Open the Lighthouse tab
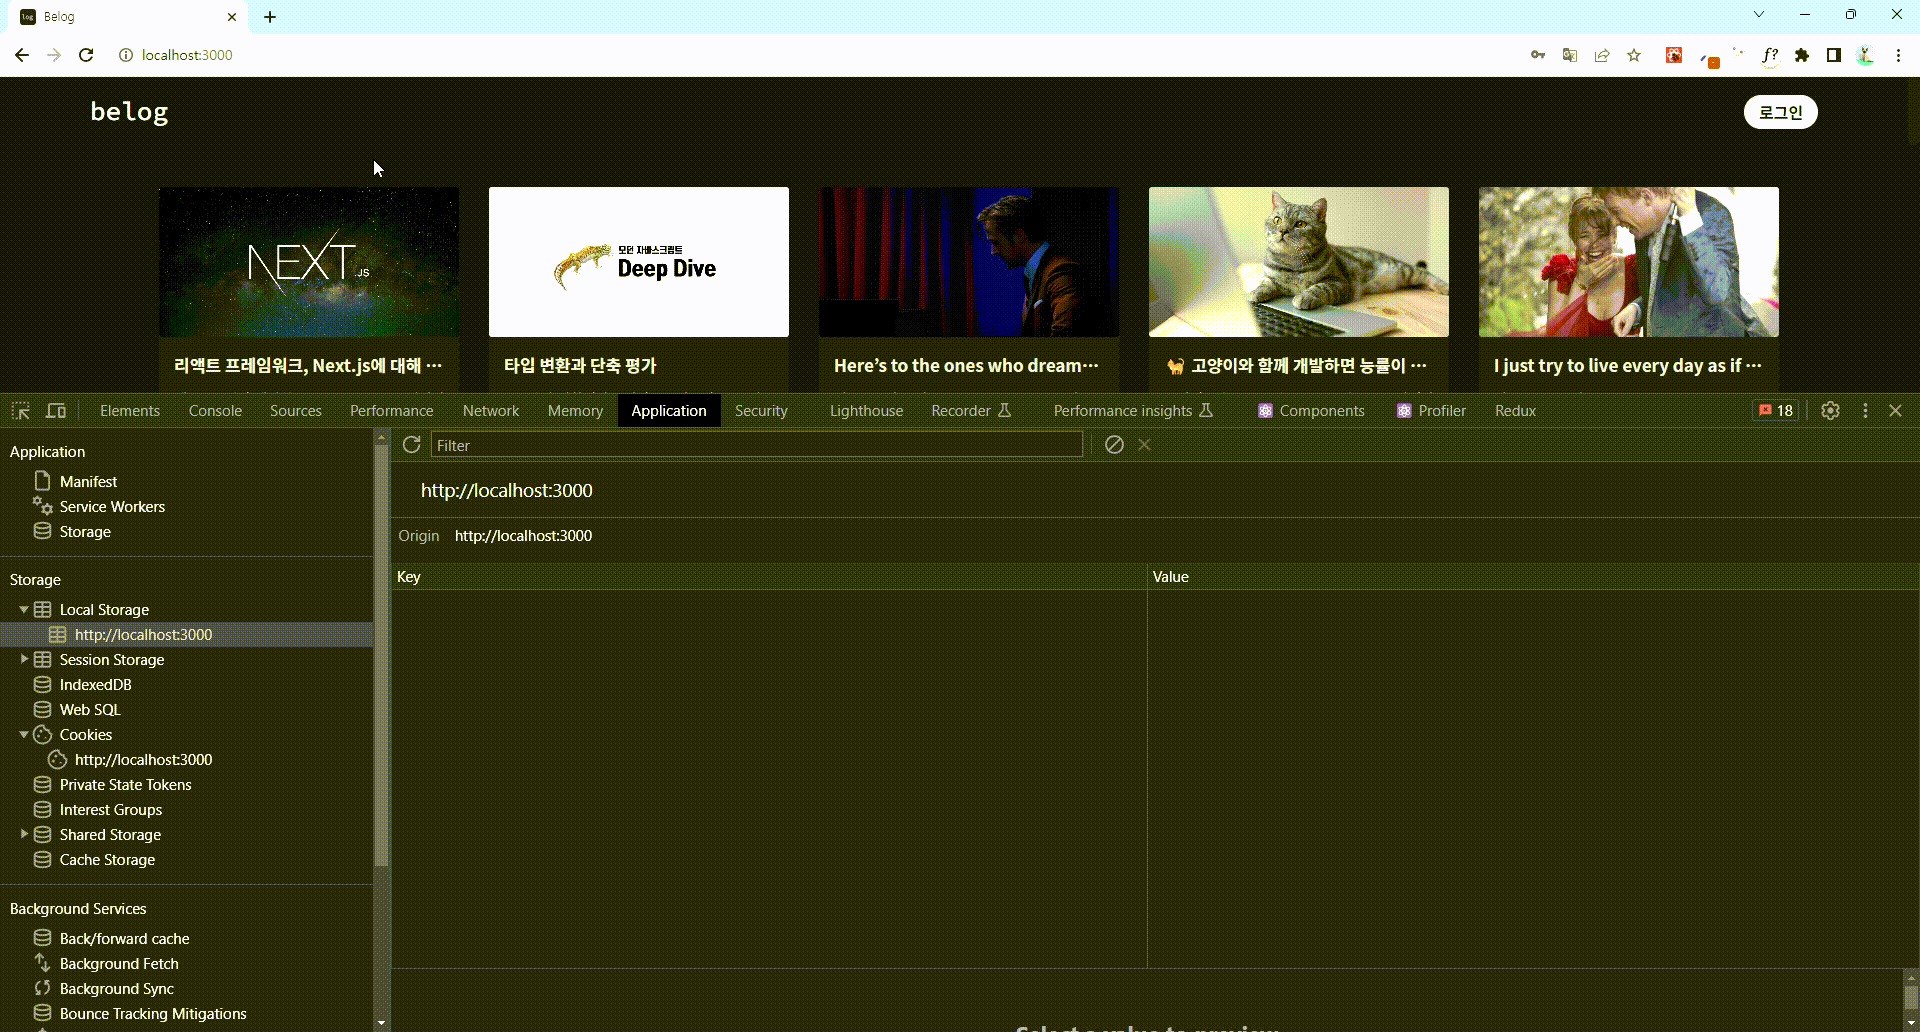The image size is (1920, 1032). (x=866, y=411)
